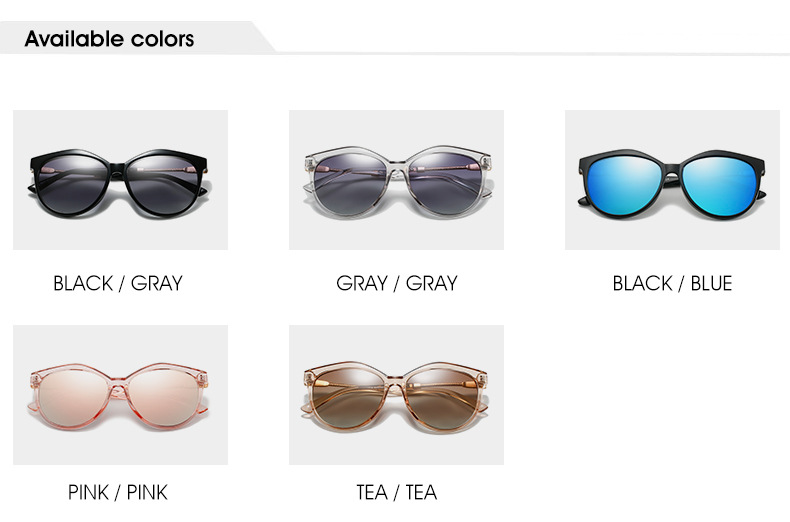
Task: Select the Black / Blue sunglasses thumbnail
Action: pyautogui.click(x=672, y=180)
